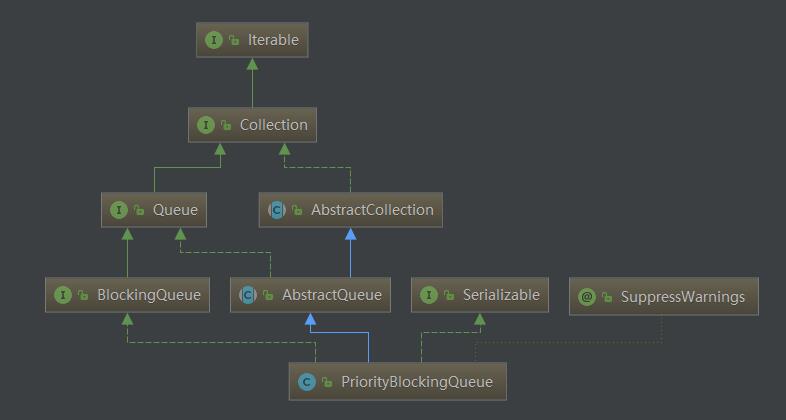Screen dimensions: 786x420
Task: Select the SuppressWarnings annotation node
Action: pos(664,296)
